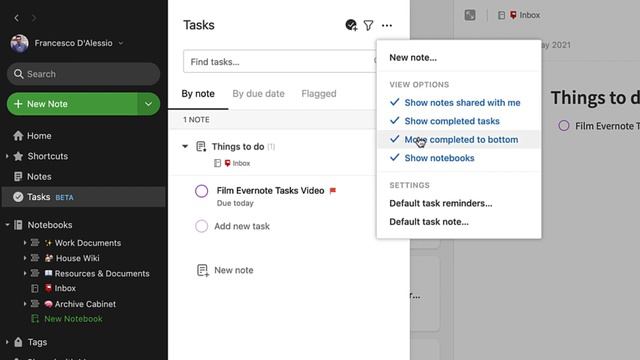Click the red flag on Film Evernote Tasks Video
640x360 pixels.
[x=333, y=191]
